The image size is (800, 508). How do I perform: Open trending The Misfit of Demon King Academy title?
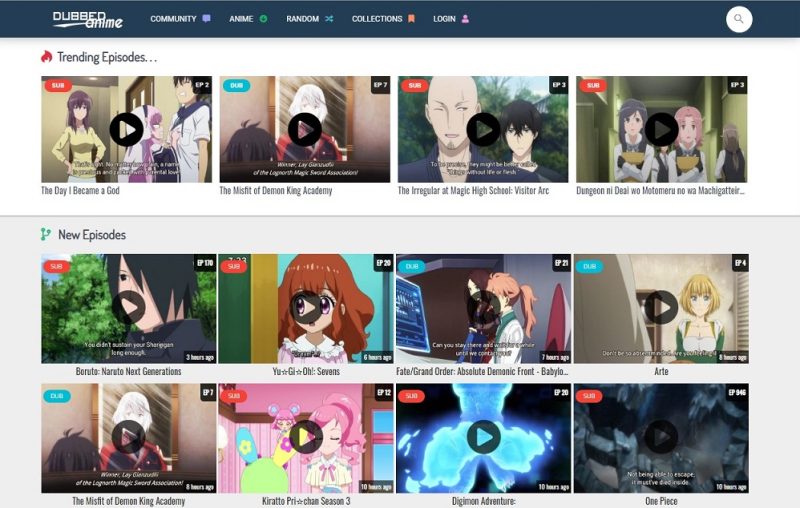coord(276,190)
